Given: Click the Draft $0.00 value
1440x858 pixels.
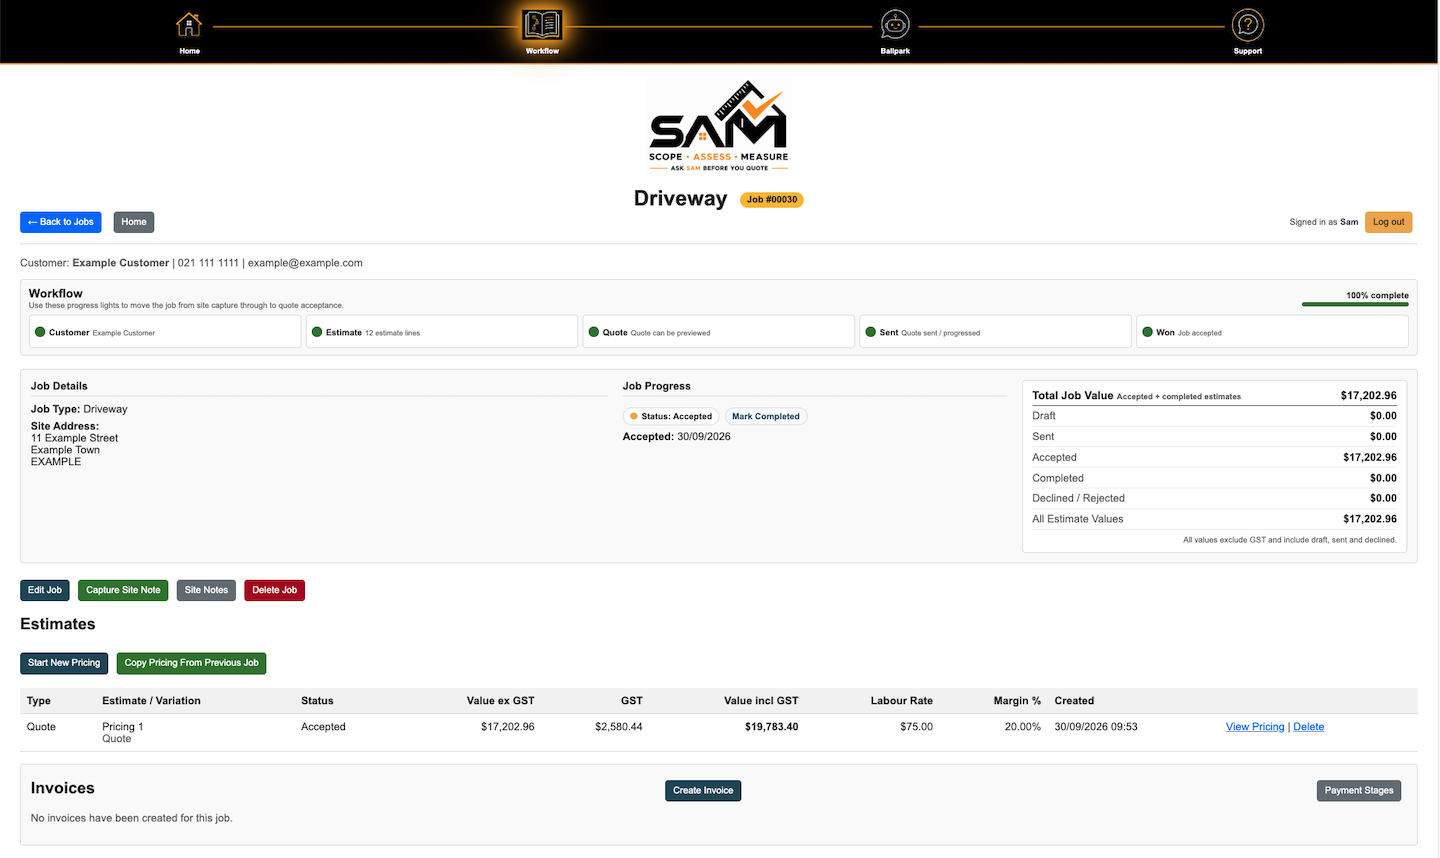Looking at the screenshot, I should 1383,416.
